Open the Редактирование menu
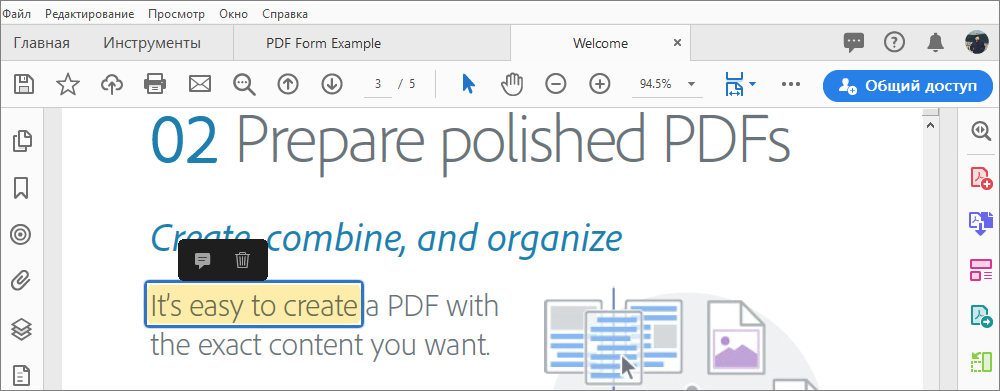The width and height of the screenshot is (1000, 391). coord(89,13)
